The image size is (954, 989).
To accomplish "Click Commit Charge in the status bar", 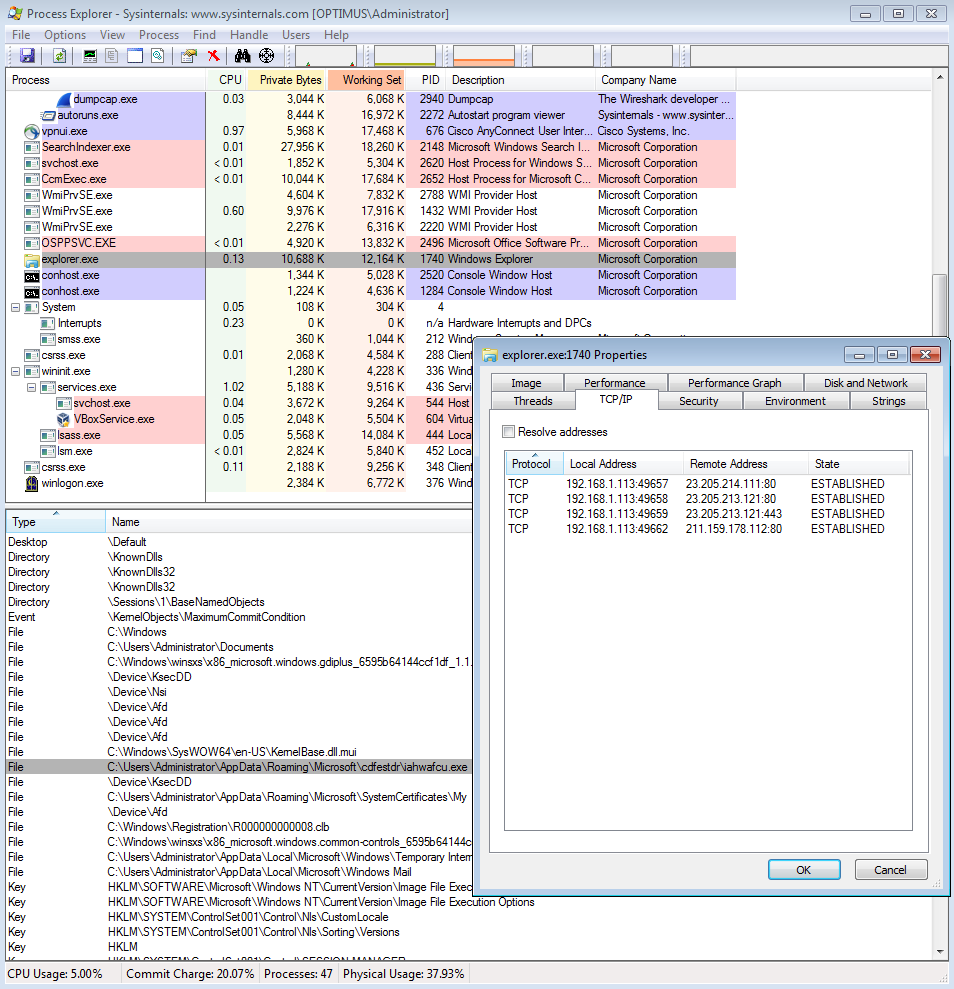I will point(190,974).
